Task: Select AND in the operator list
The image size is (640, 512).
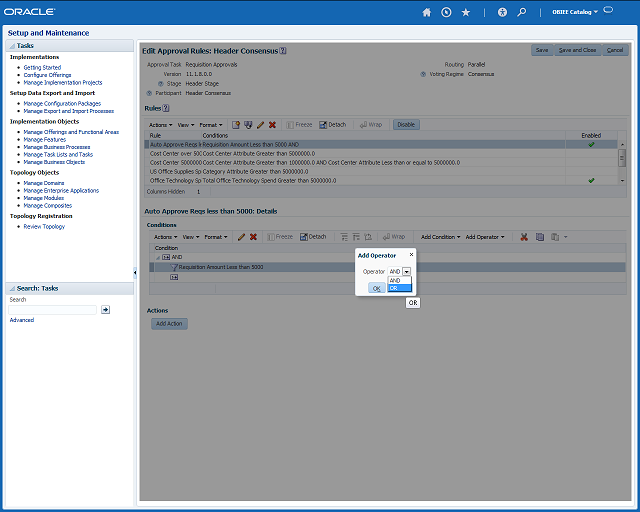Action: pyautogui.click(x=399, y=280)
